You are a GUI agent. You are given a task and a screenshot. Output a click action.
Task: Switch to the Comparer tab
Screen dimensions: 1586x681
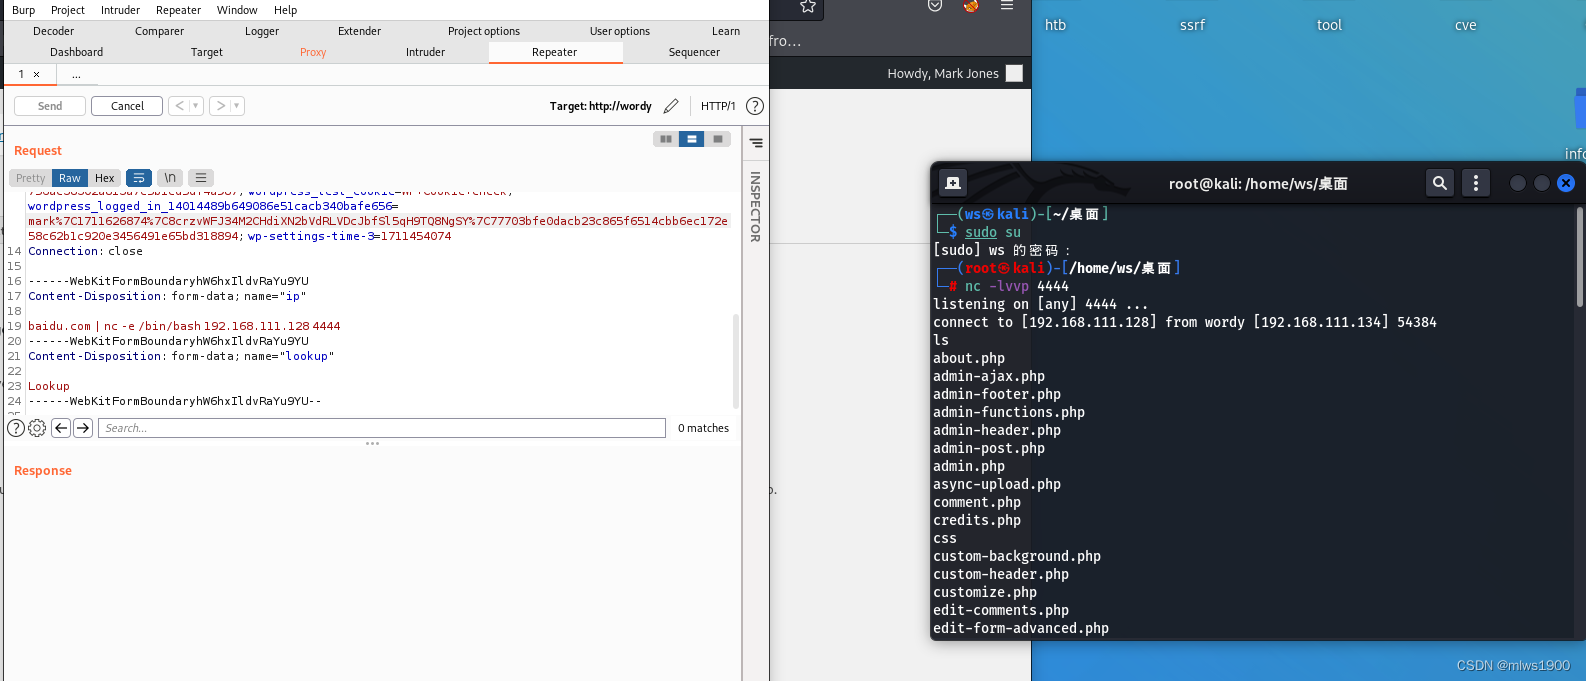[x=160, y=31]
